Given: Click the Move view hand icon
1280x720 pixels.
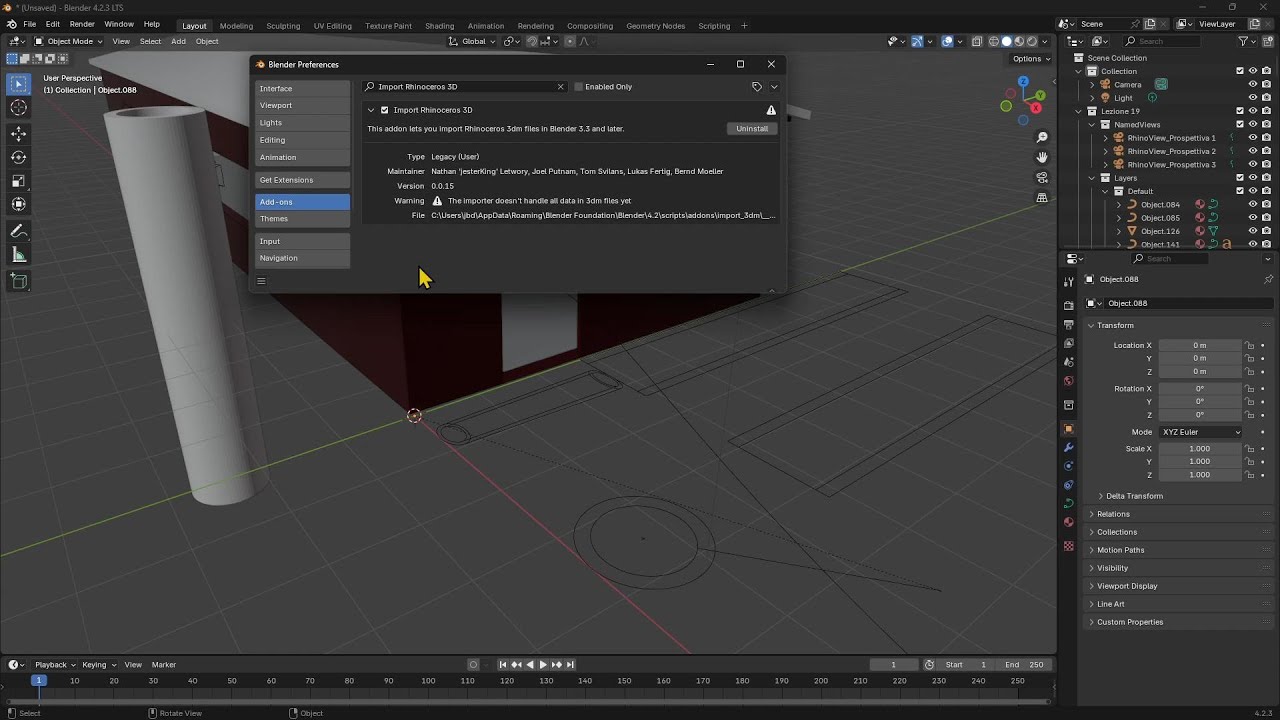Looking at the screenshot, I should click(x=1042, y=157).
